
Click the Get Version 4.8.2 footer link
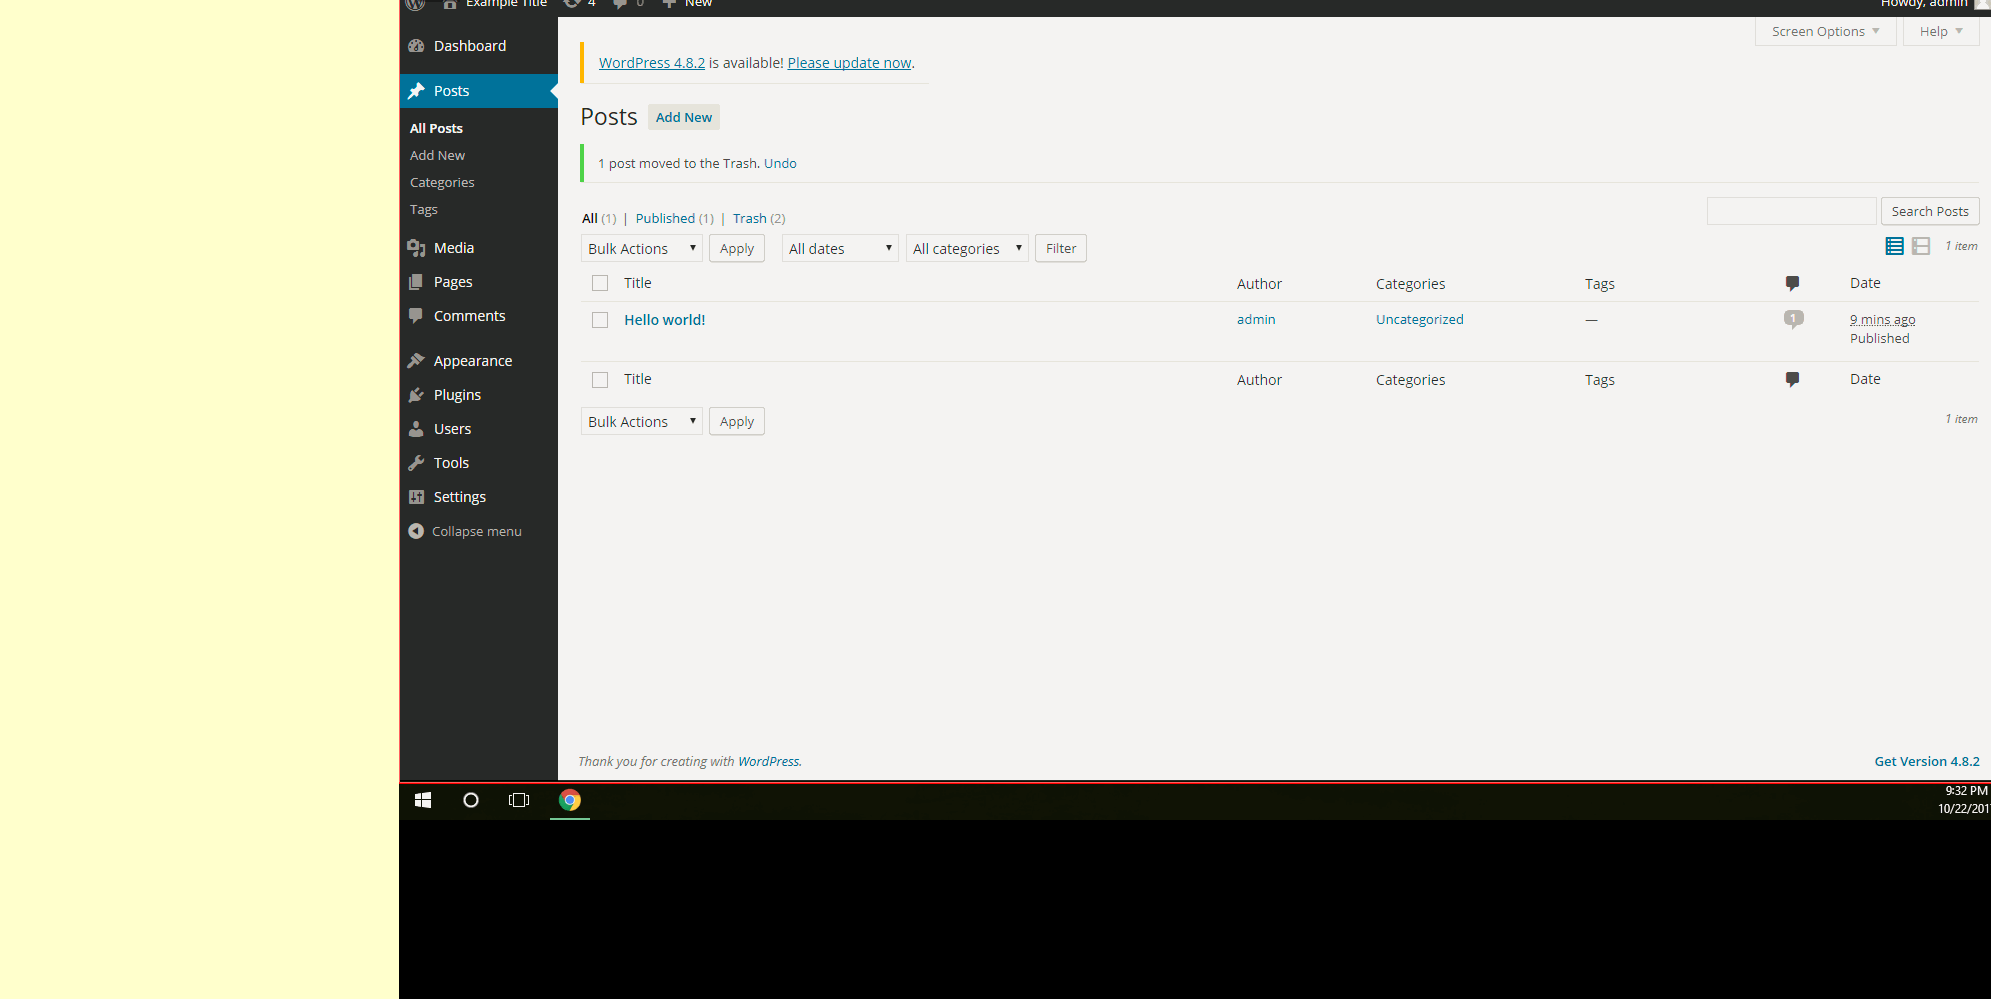click(x=1927, y=761)
